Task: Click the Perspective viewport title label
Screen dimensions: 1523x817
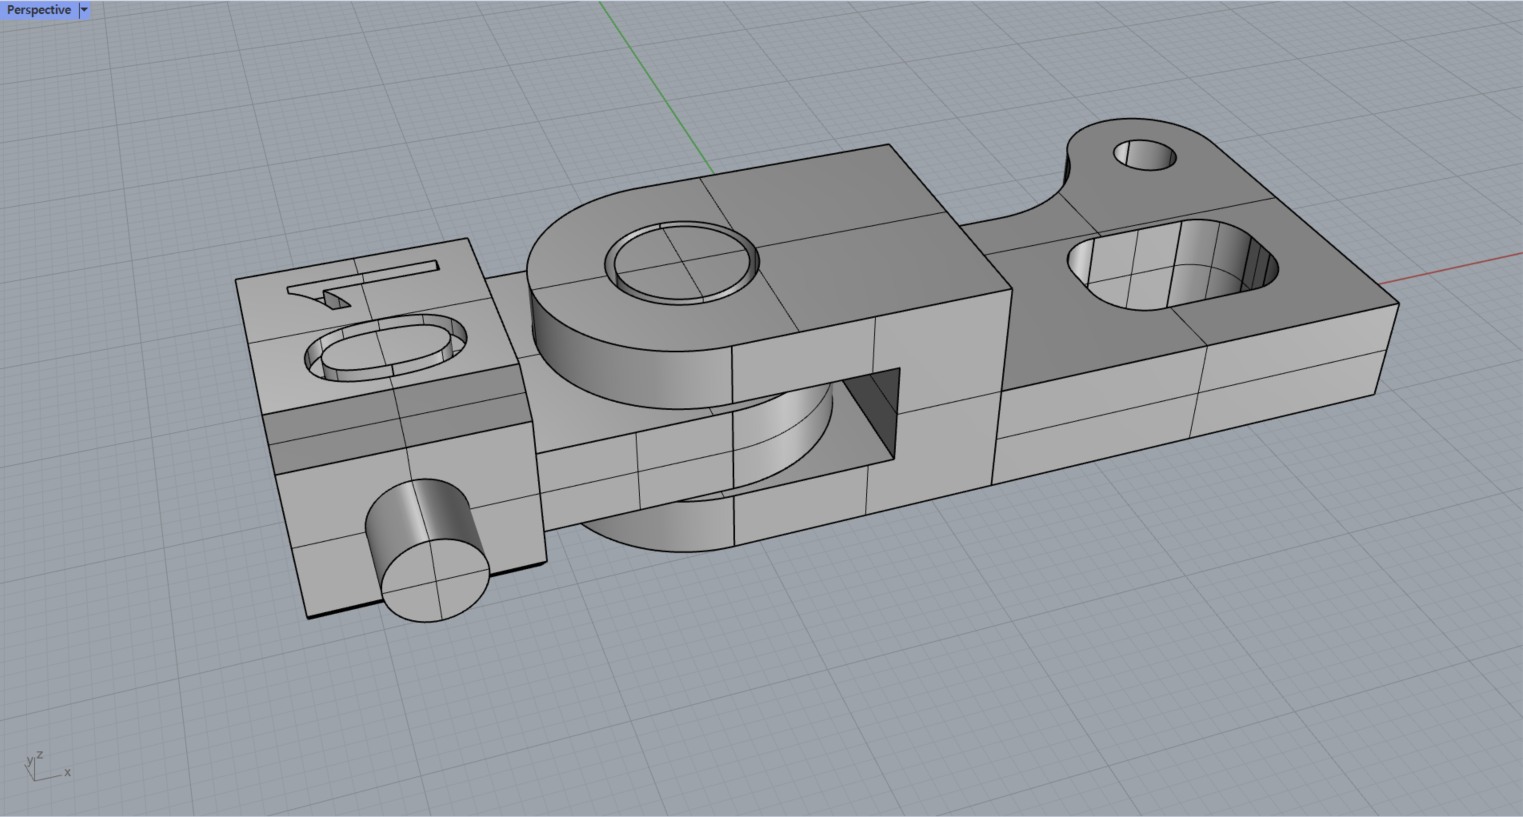Action: pos(39,10)
